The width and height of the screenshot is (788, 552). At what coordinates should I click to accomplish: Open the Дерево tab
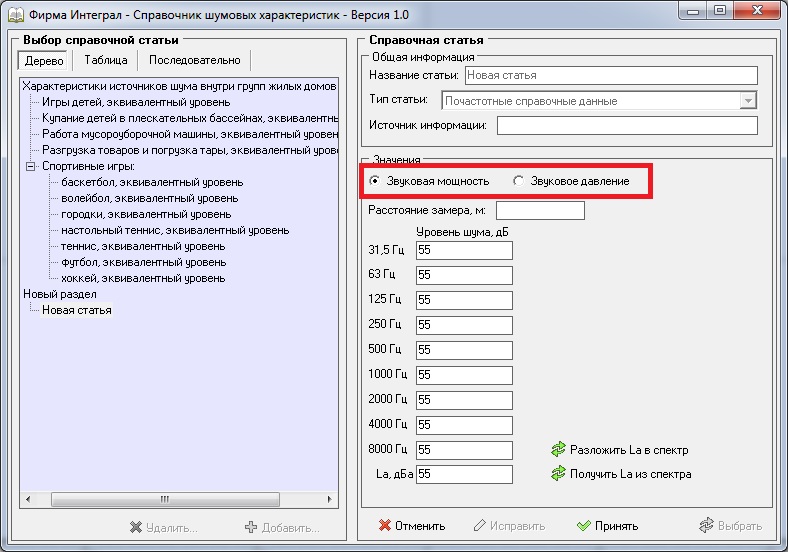(45, 61)
